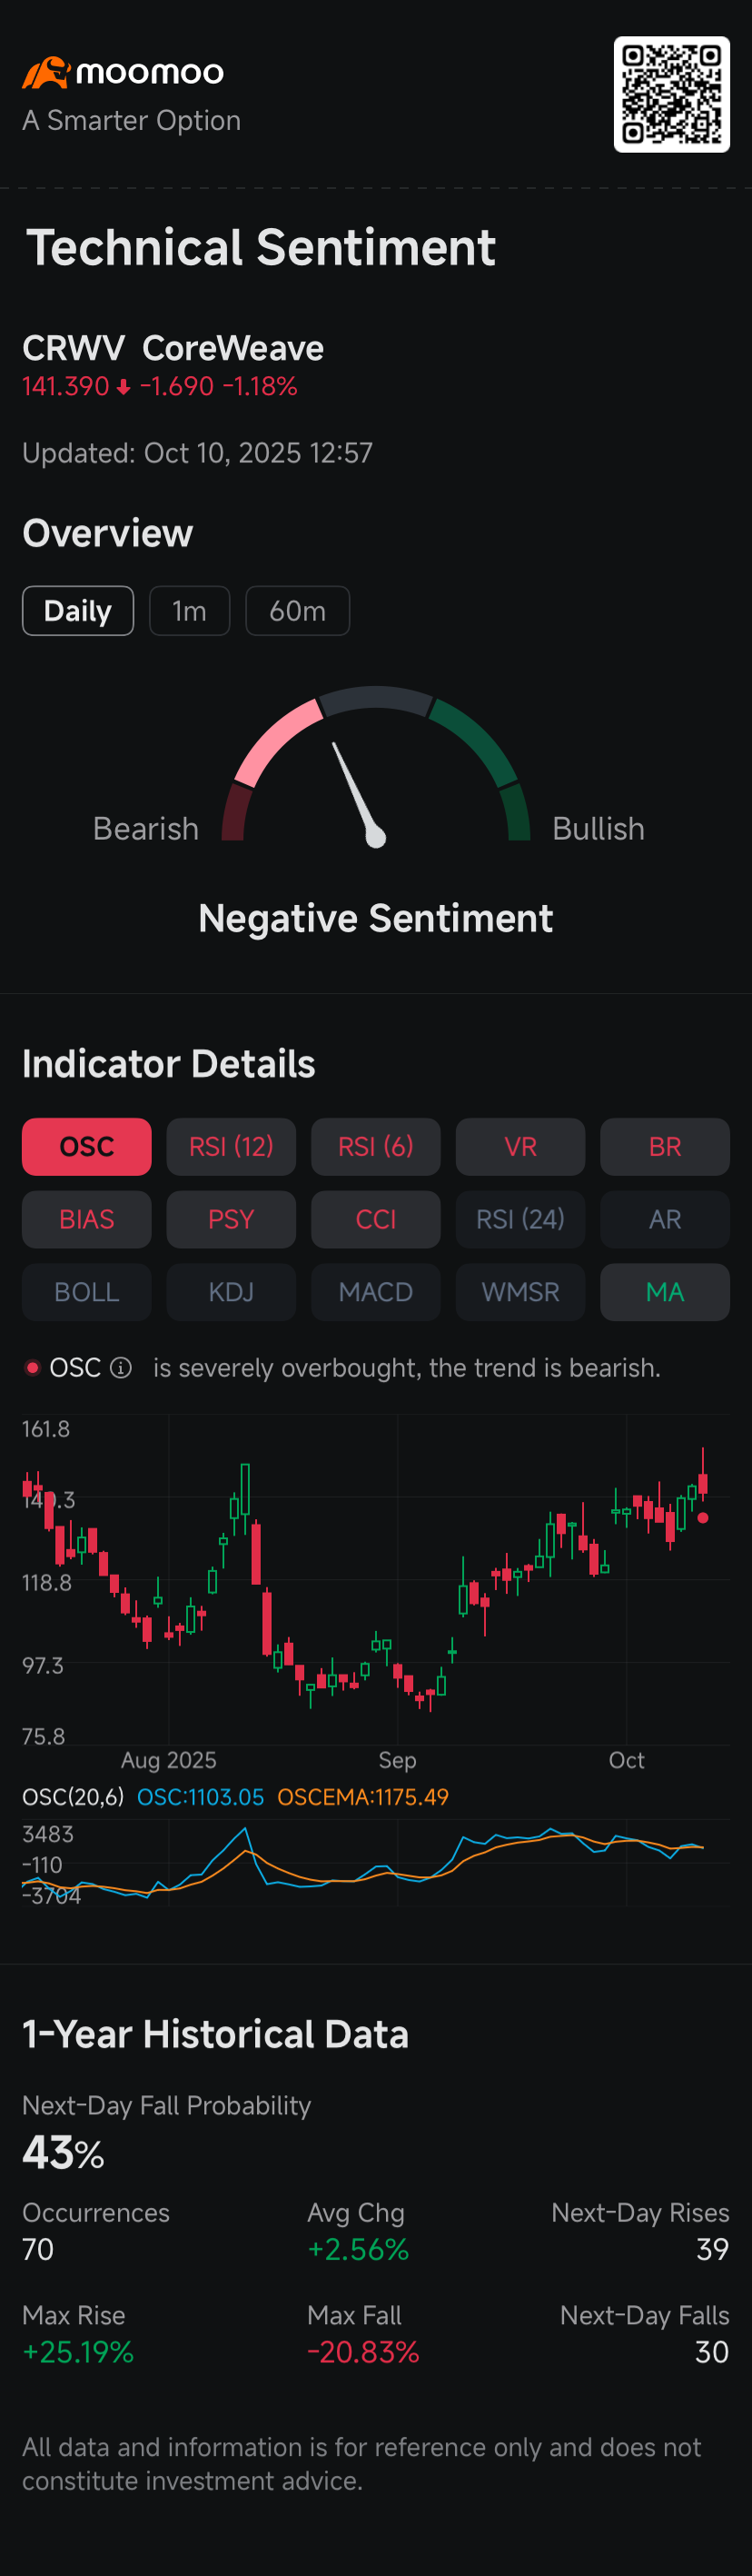
Task: Switch to the 1m timeframe
Action: click(189, 610)
